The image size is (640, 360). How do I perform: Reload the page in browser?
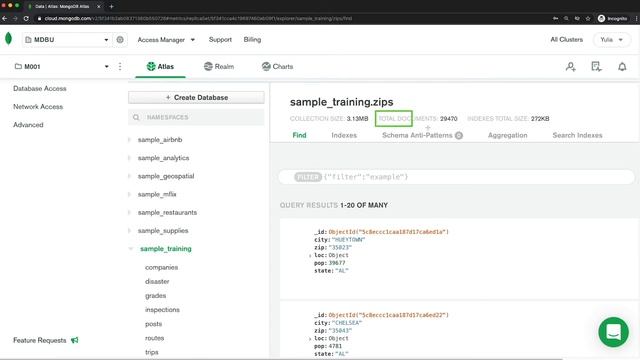coord(26,18)
